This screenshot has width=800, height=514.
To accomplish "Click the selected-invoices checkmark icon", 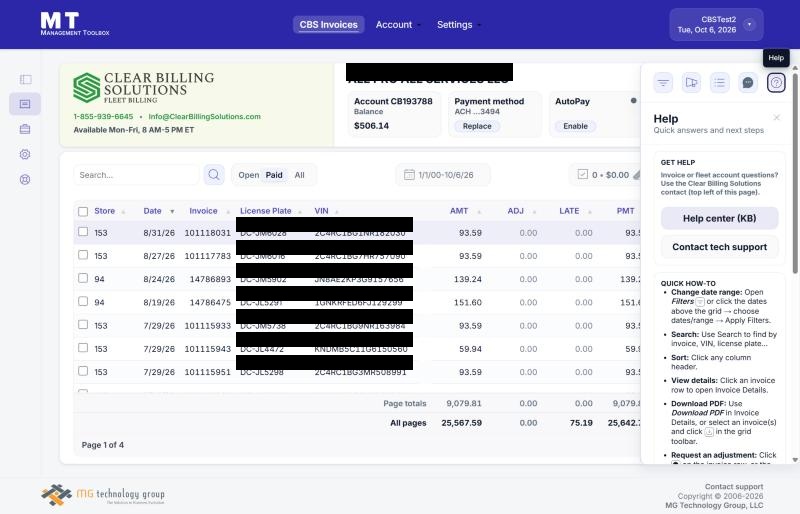I will pyautogui.click(x=583, y=175).
